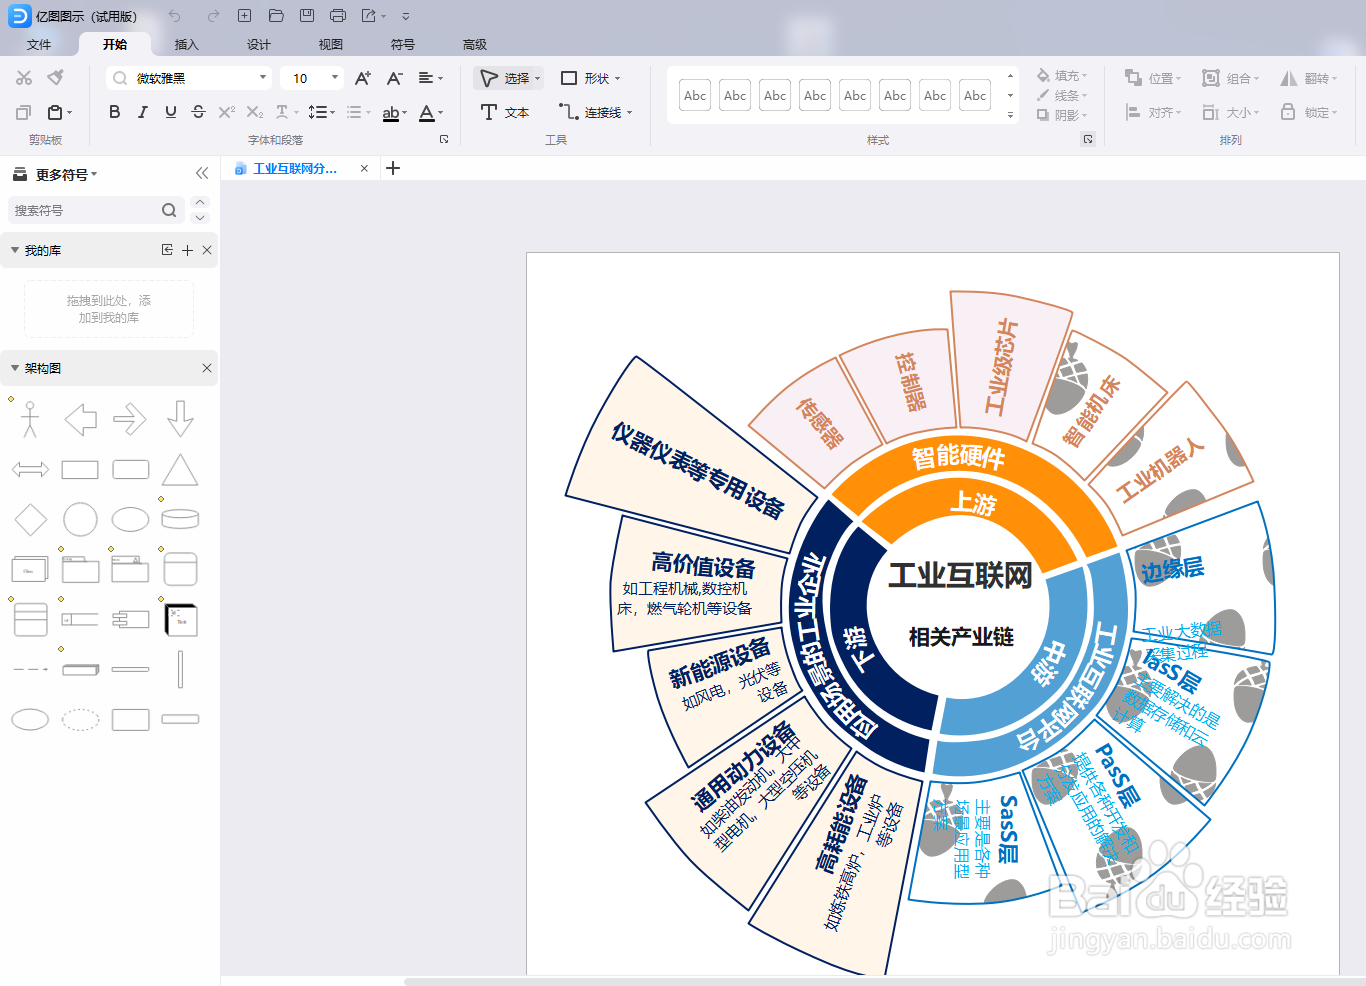1366x986 pixels.
Task: Click the export share icon
Action: [x=369, y=16]
